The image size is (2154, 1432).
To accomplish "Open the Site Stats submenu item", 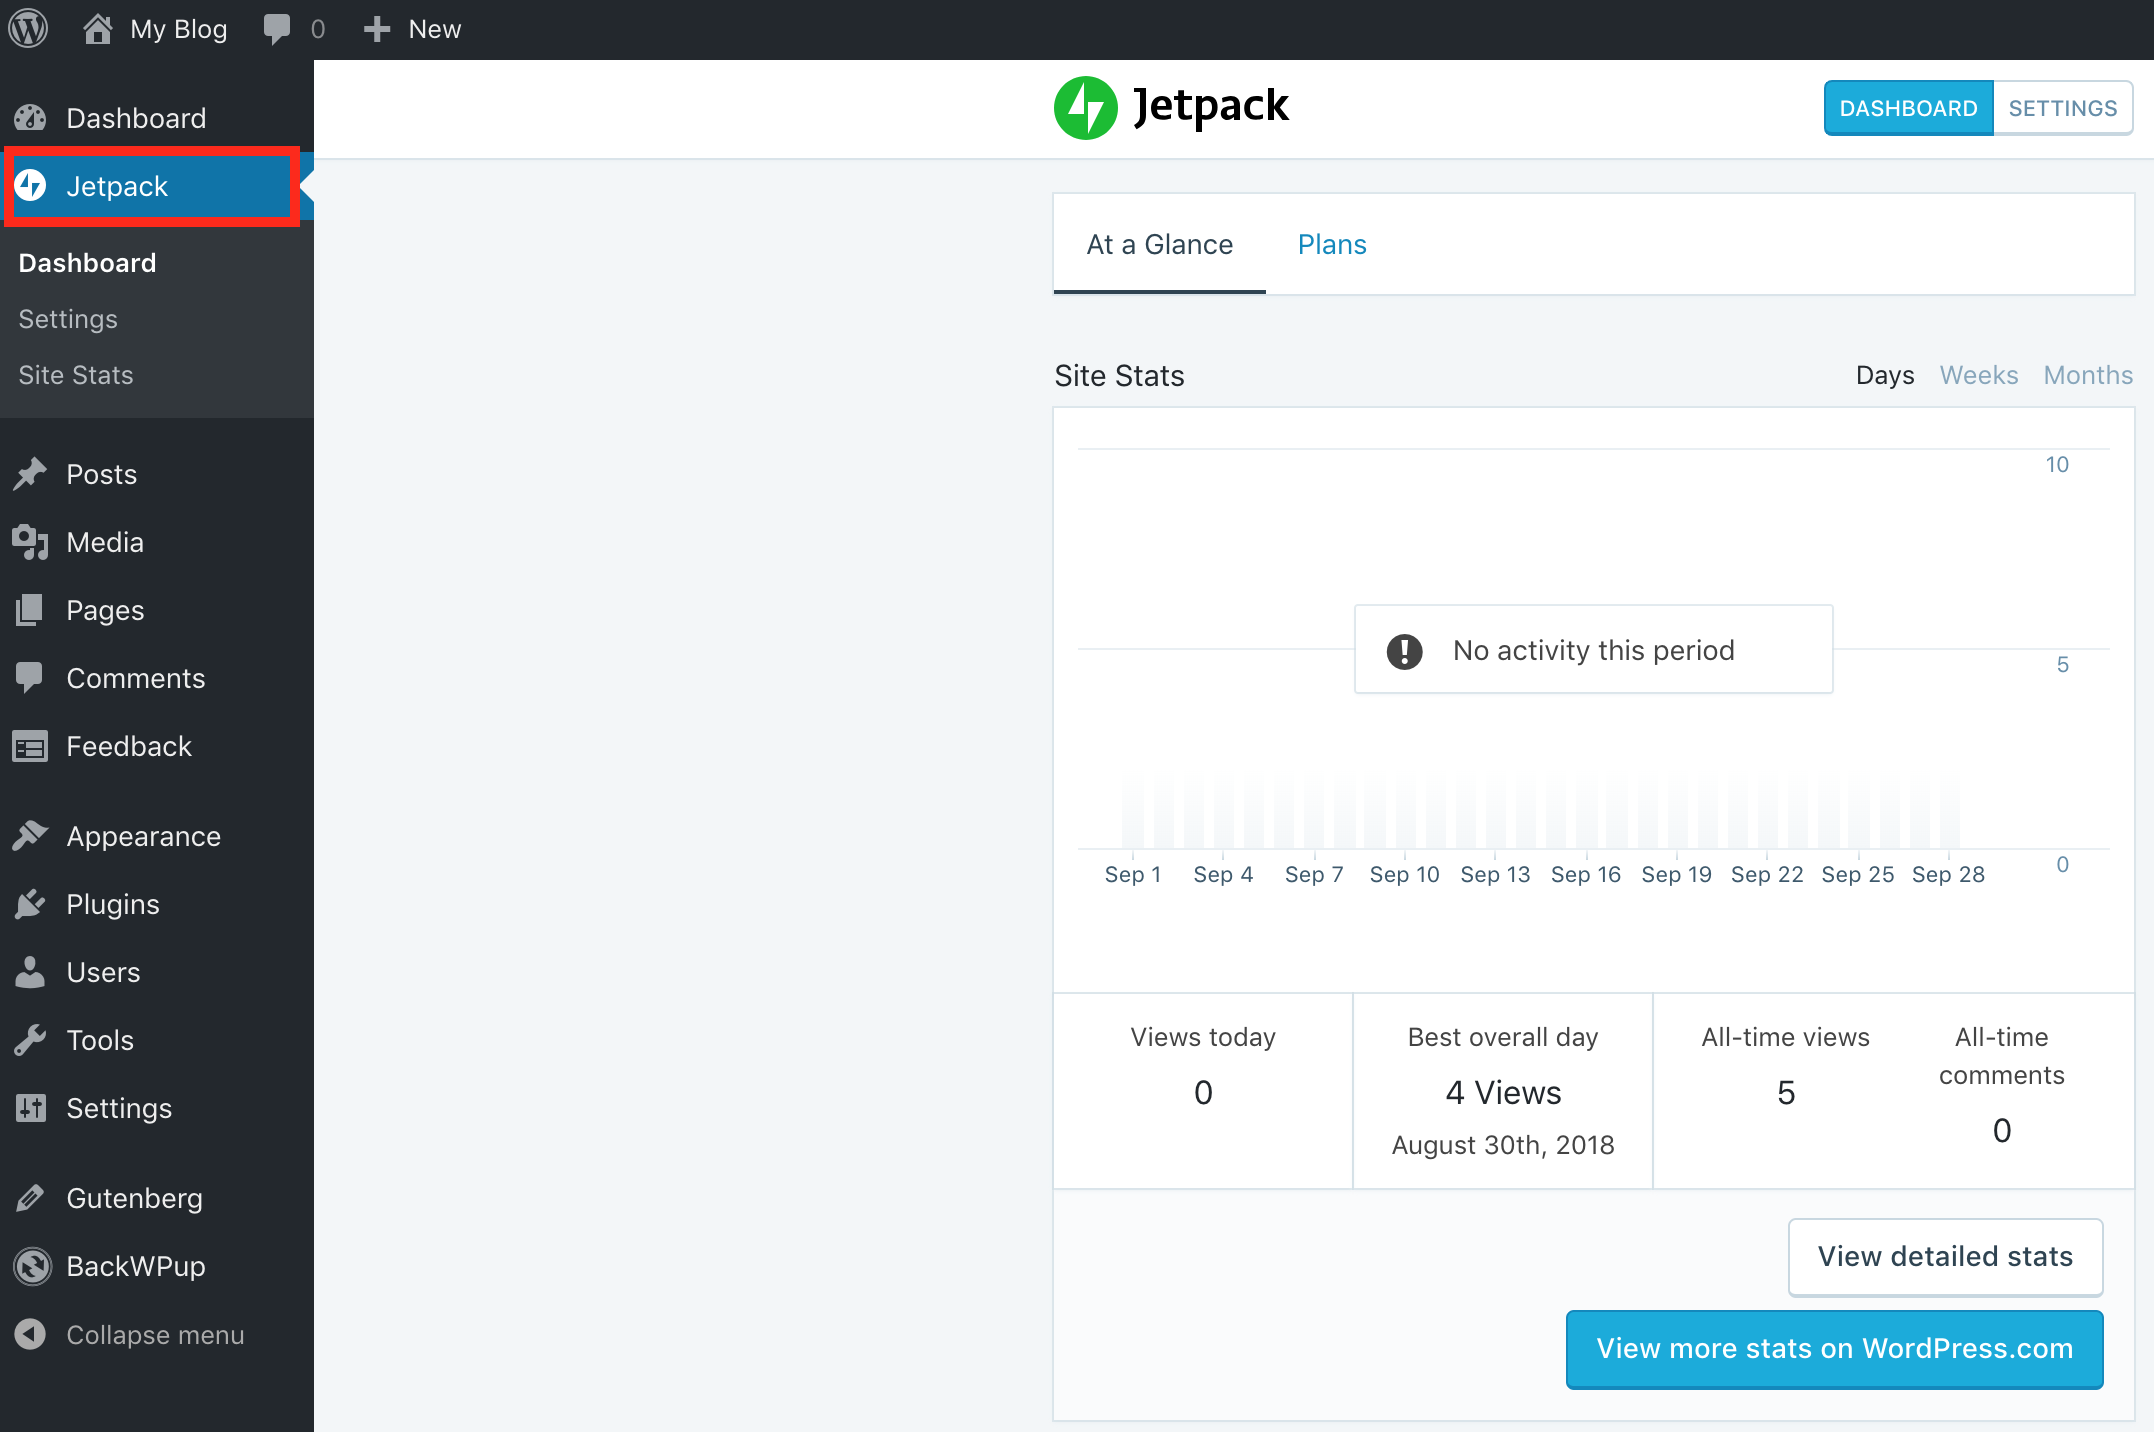I will tap(76, 375).
